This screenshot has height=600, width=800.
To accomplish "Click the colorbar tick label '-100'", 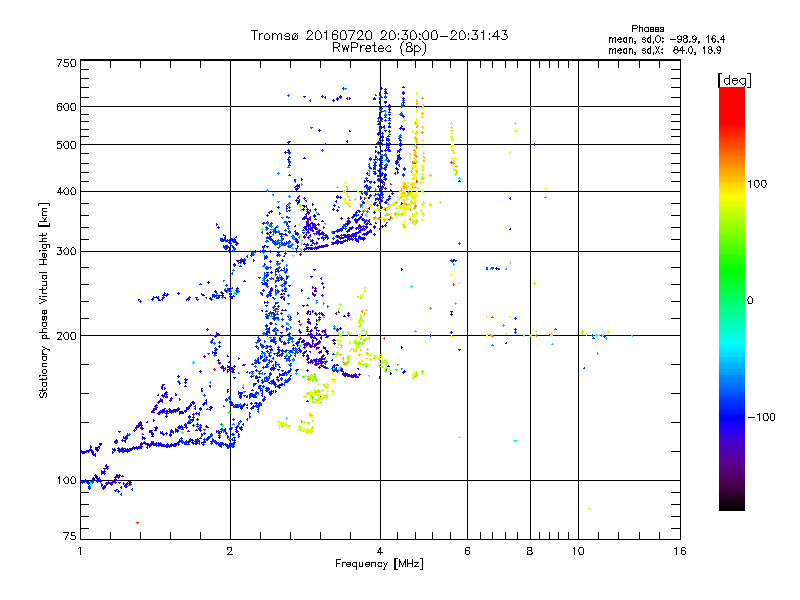I will (761, 417).
